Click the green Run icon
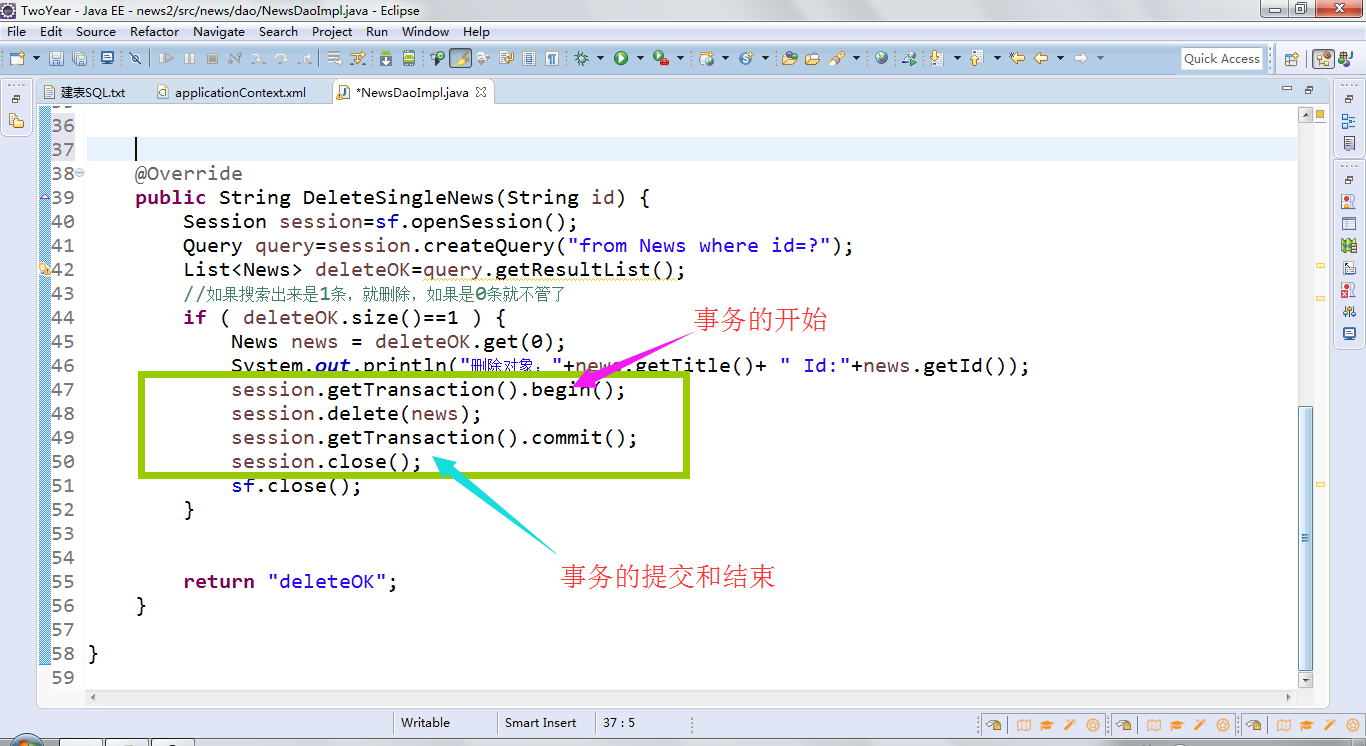 tap(621, 58)
